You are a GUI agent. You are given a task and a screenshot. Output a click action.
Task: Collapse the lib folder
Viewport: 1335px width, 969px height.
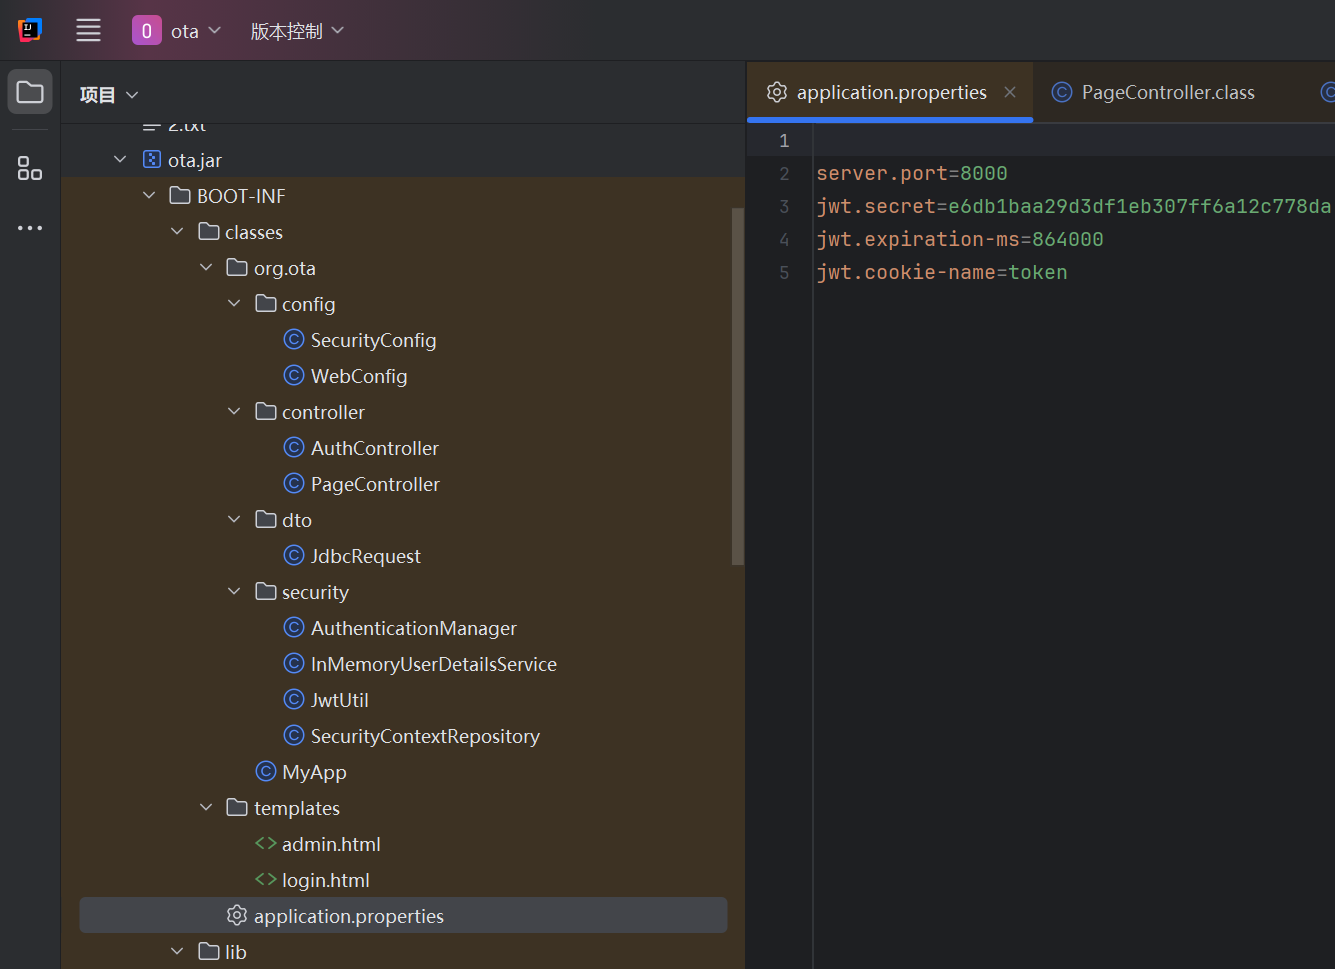tap(177, 952)
